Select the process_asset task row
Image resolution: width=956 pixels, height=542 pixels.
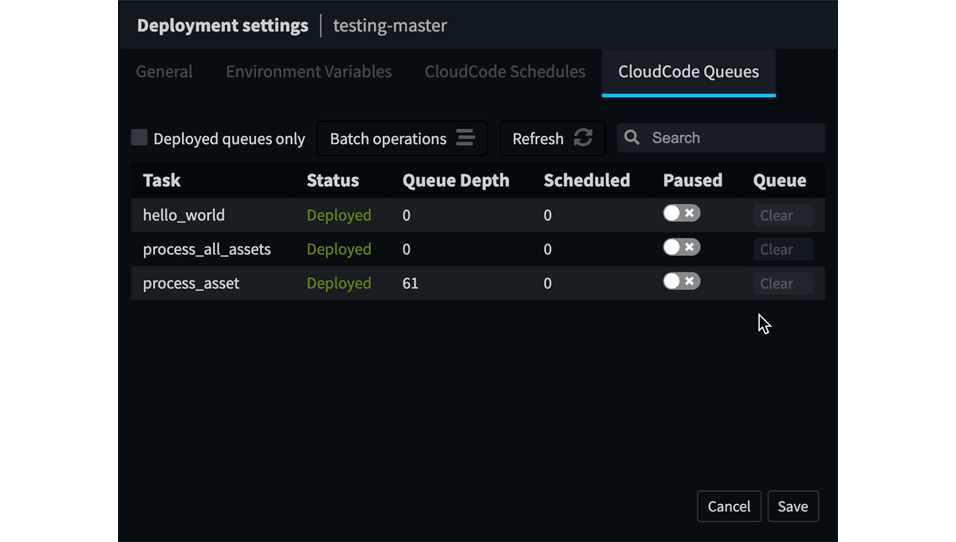477,283
